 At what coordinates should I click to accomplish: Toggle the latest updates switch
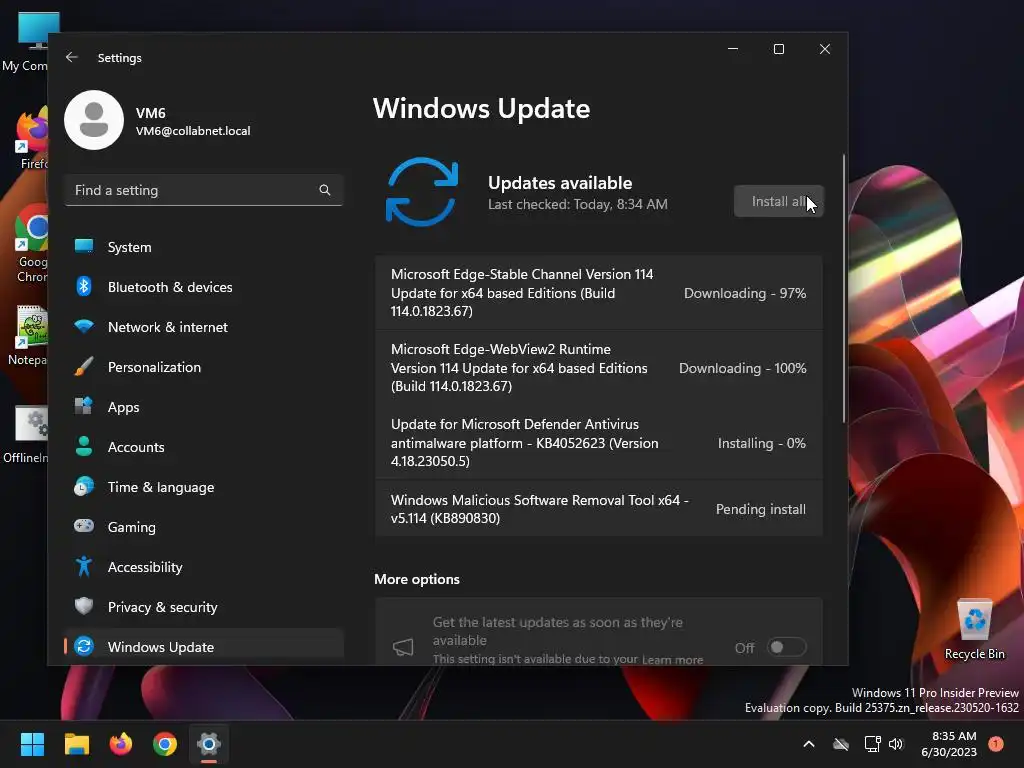click(786, 647)
